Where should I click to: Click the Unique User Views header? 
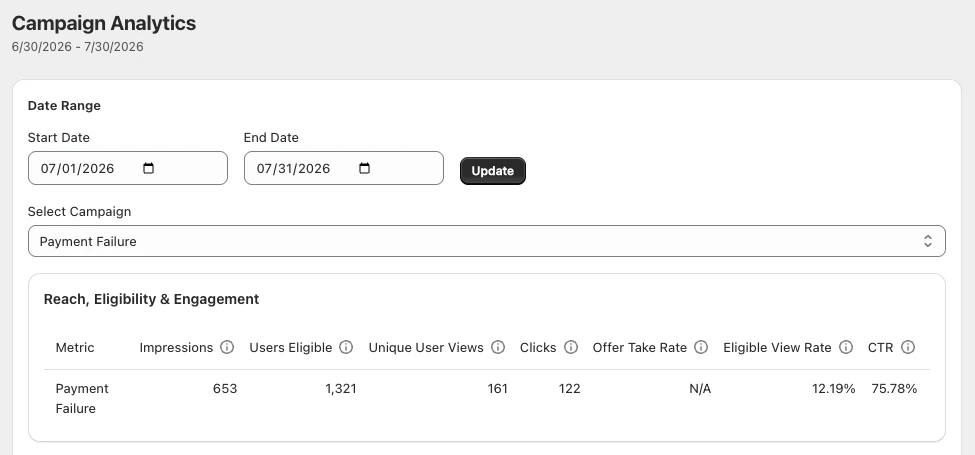[426, 347]
